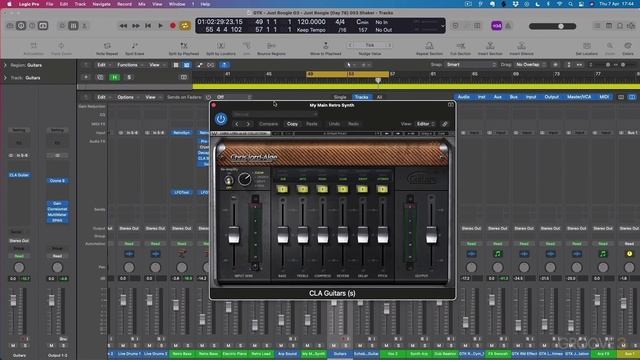This screenshot has height=360, width=640.
Task: Click Insert Silence toolbar icon
Action: click(521, 48)
